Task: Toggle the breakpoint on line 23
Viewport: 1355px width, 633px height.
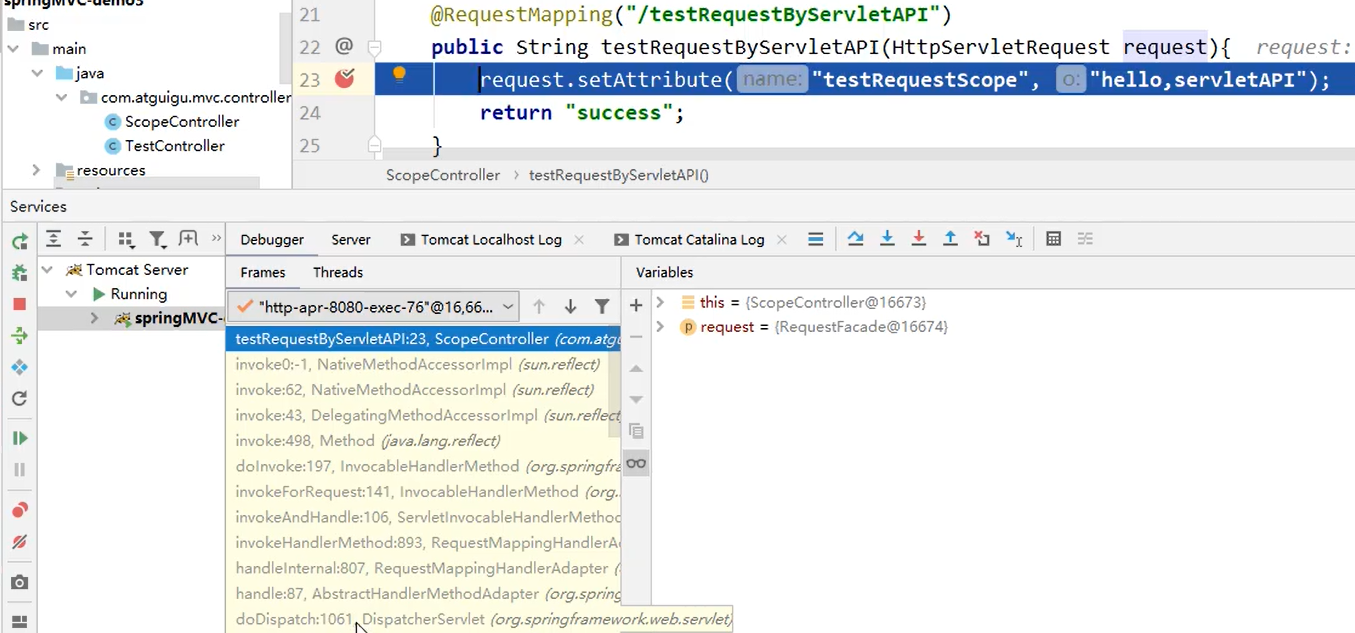Action: click(344, 79)
